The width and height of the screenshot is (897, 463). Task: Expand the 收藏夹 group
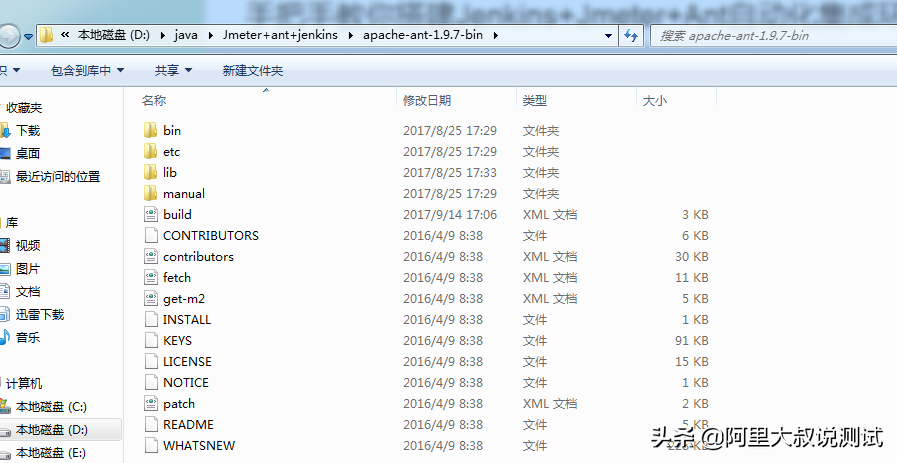(24, 108)
